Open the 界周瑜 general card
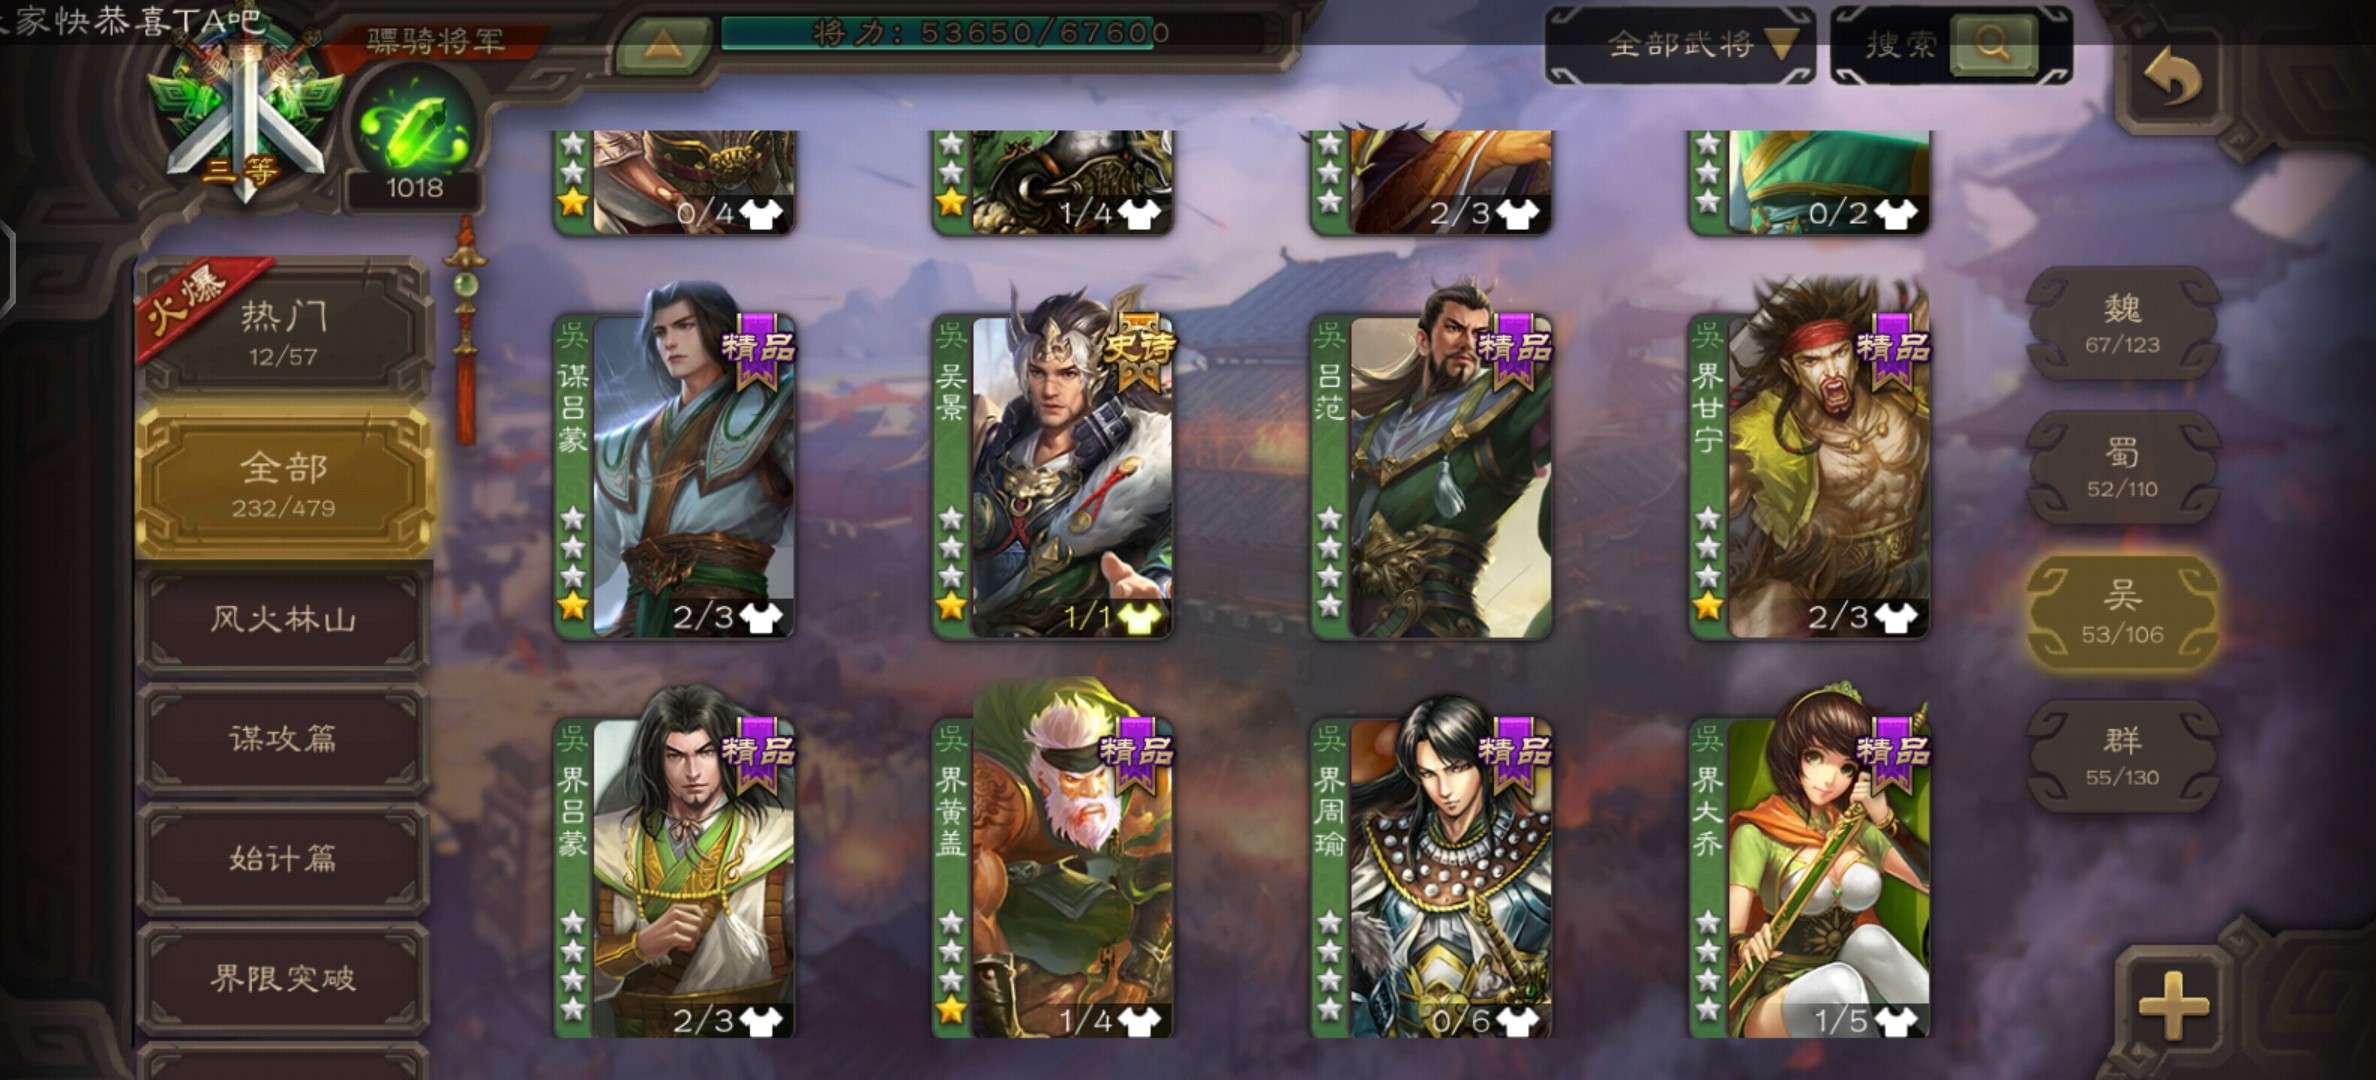The height and width of the screenshot is (1080, 2376). pyautogui.click(x=1431, y=868)
